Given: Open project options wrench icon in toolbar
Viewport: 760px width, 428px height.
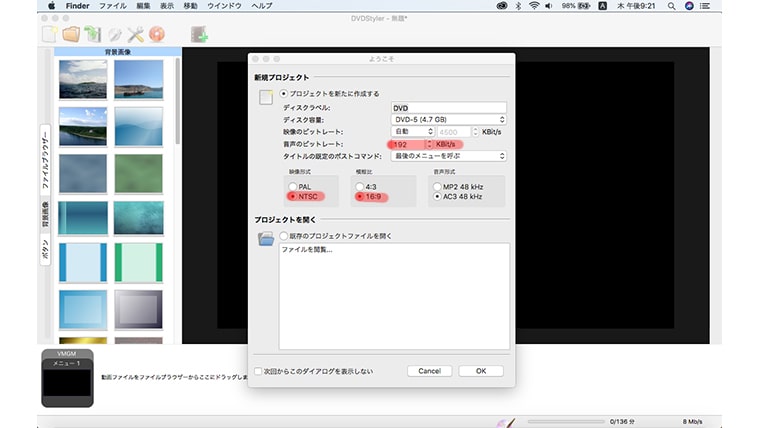Looking at the screenshot, I should [x=115, y=34].
